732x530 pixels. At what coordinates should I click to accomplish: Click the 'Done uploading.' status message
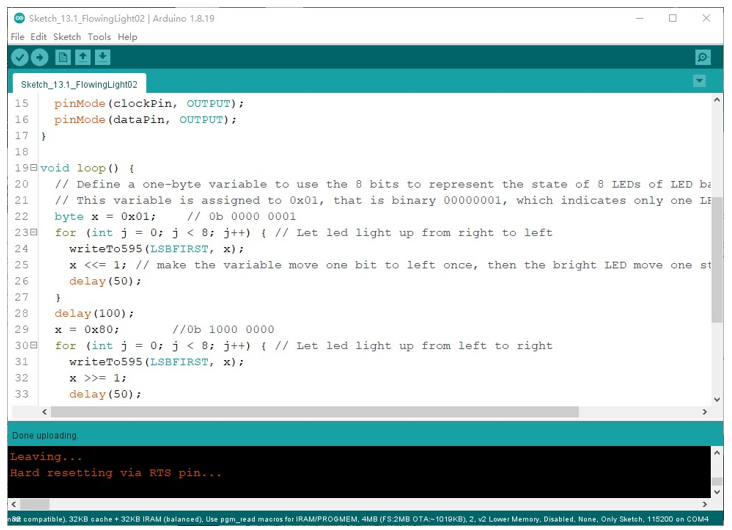pos(45,435)
